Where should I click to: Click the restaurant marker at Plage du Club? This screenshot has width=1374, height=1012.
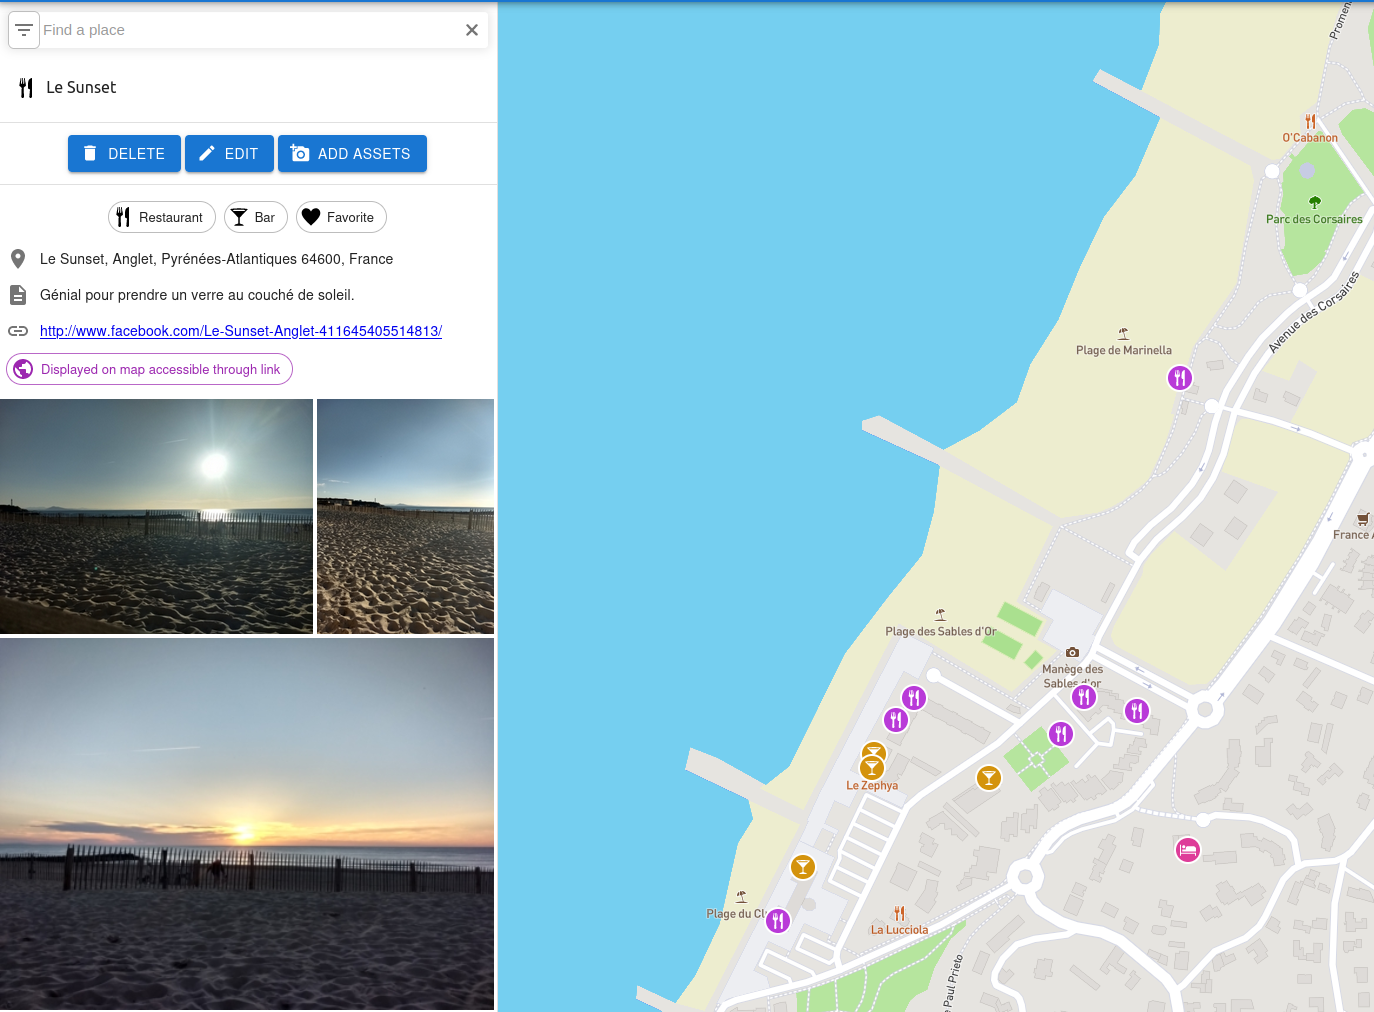[778, 921]
